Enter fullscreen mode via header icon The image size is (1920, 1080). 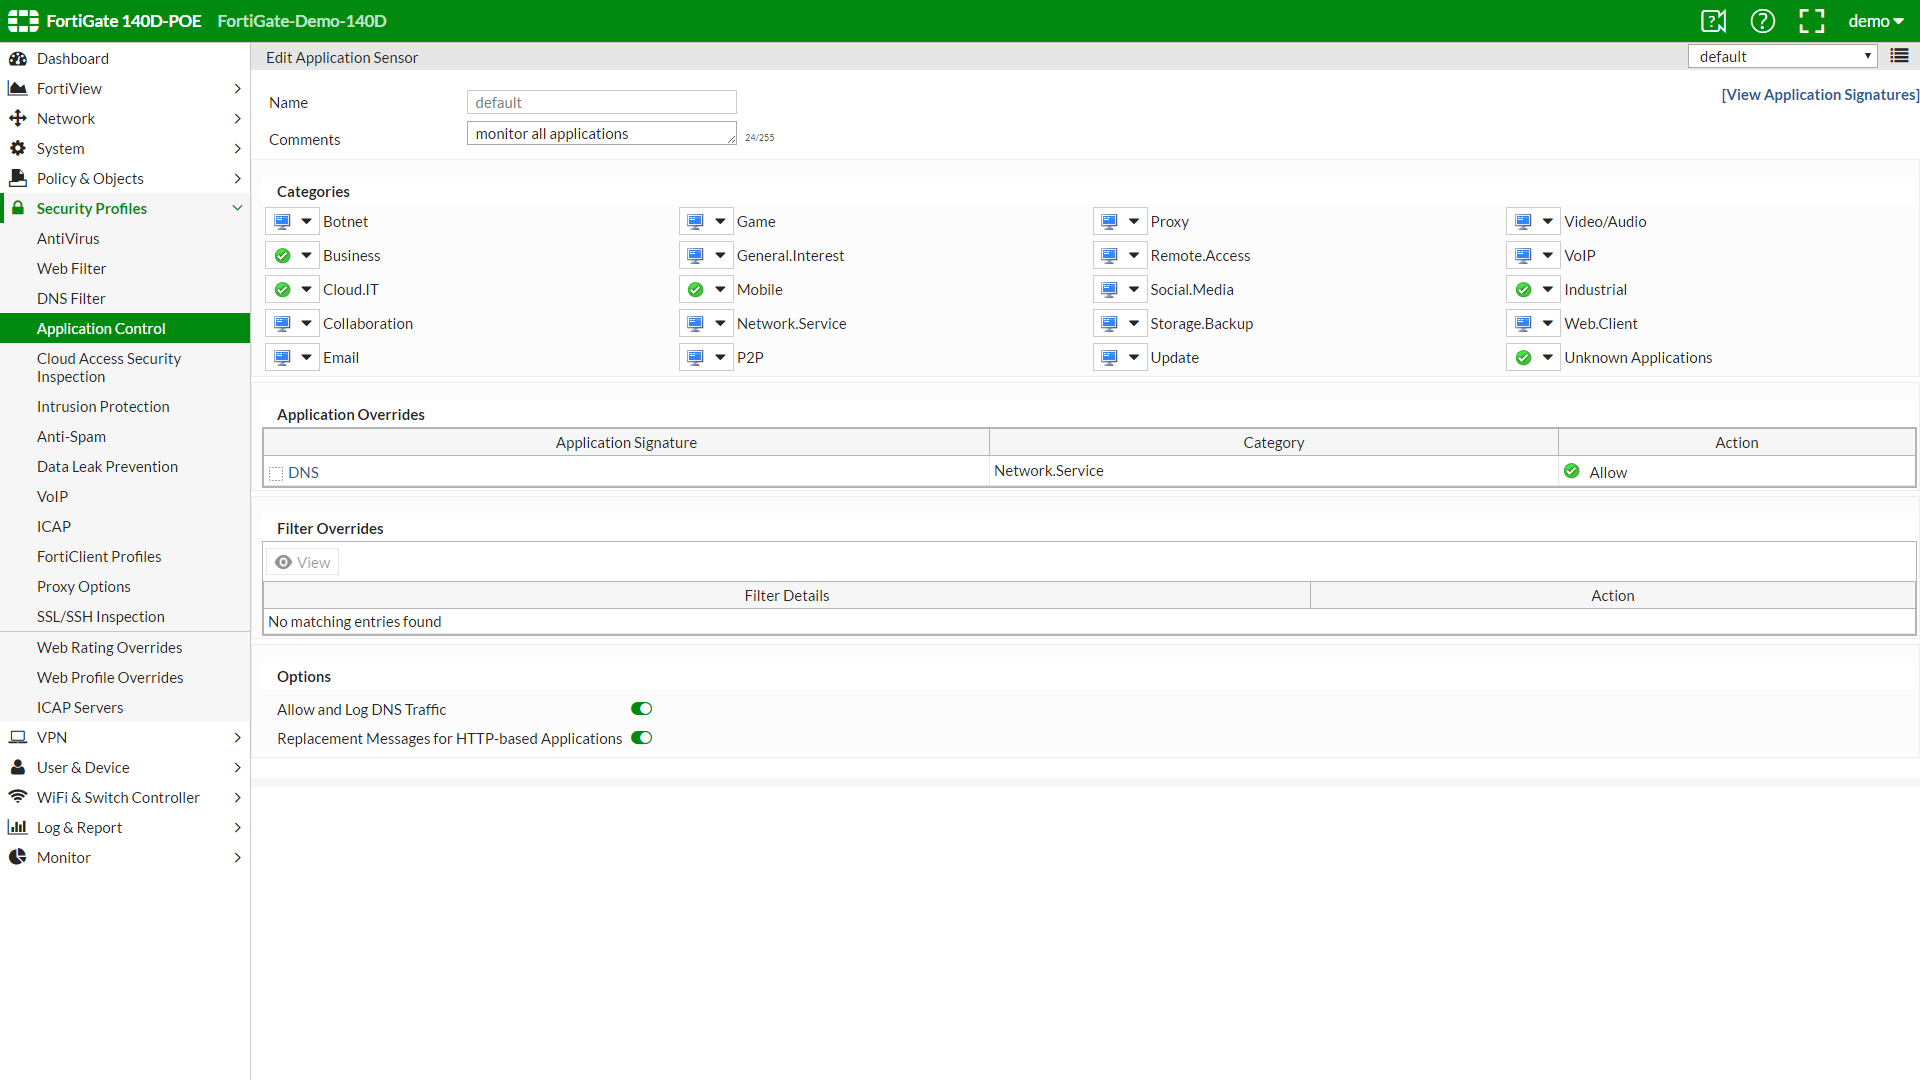tap(1811, 21)
